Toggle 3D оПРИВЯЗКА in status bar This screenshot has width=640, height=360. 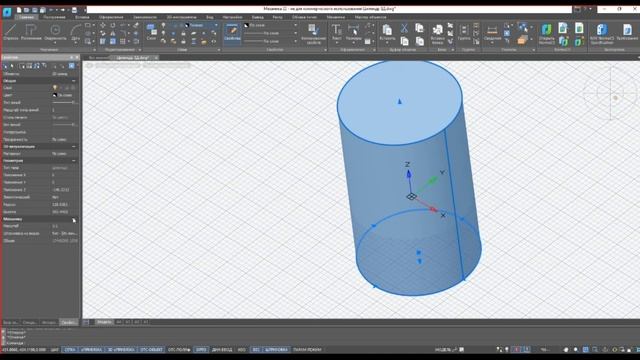pyautogui.click(x=121, y=350)
